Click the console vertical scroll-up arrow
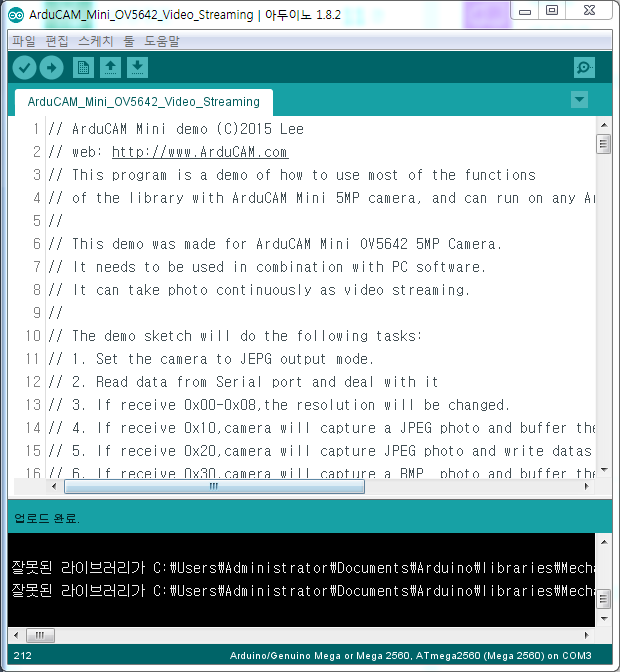This screenshot has height=672, width=620. pos(604,542)
